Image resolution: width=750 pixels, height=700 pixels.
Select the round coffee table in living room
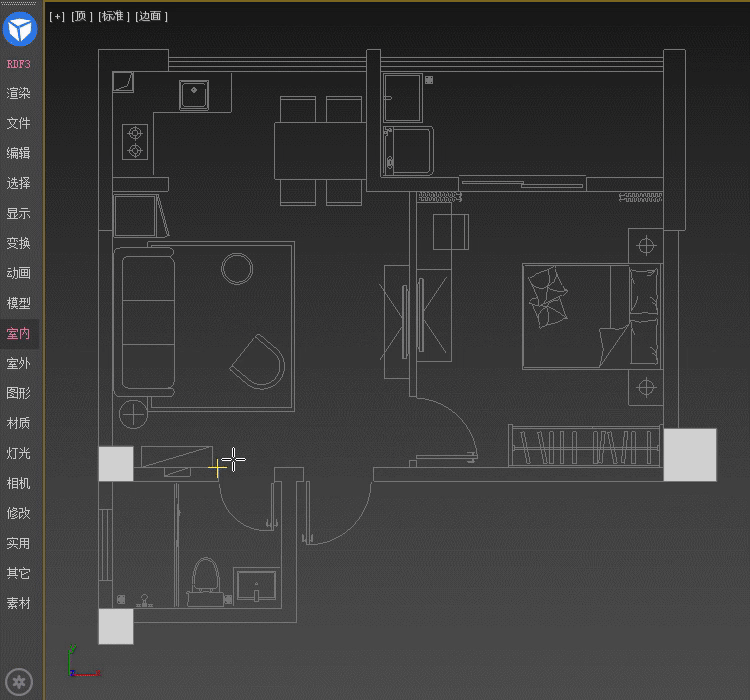(237, 268)
